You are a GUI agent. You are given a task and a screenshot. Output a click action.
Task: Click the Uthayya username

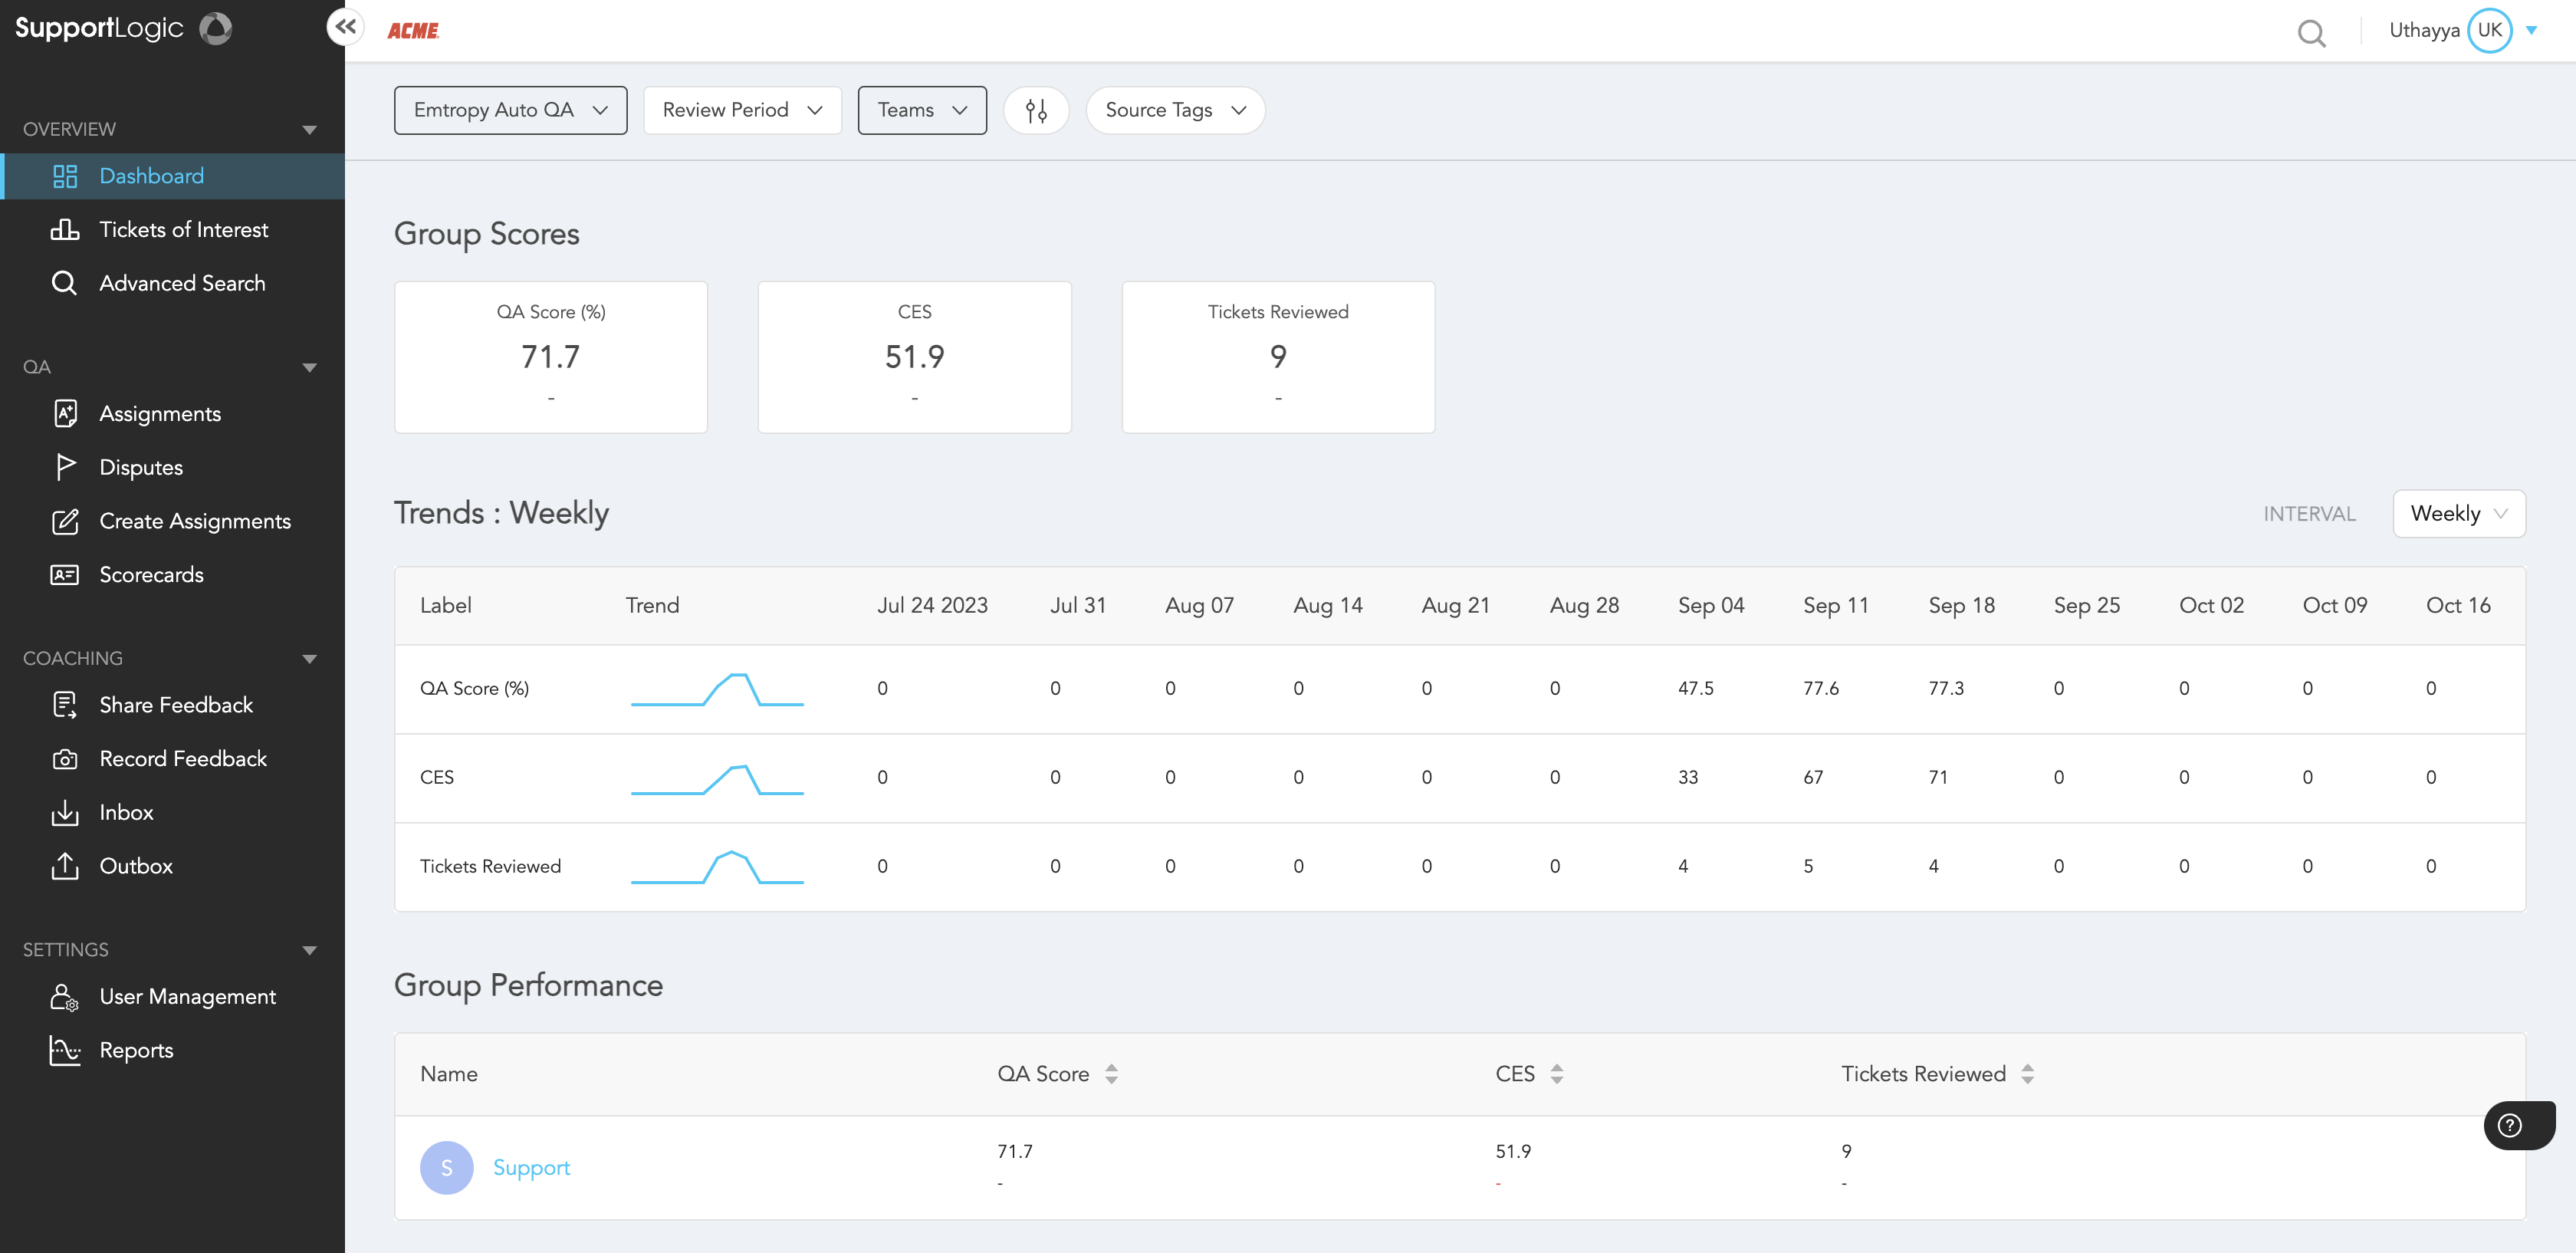tap(2424, 30)
